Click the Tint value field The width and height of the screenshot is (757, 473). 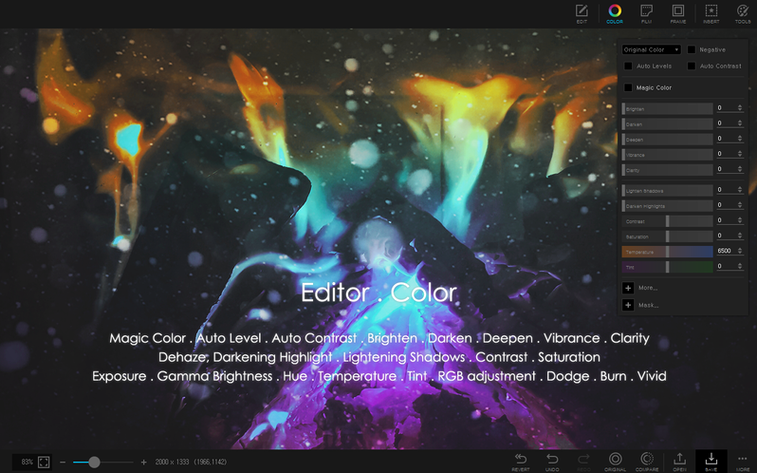point(726,266)
